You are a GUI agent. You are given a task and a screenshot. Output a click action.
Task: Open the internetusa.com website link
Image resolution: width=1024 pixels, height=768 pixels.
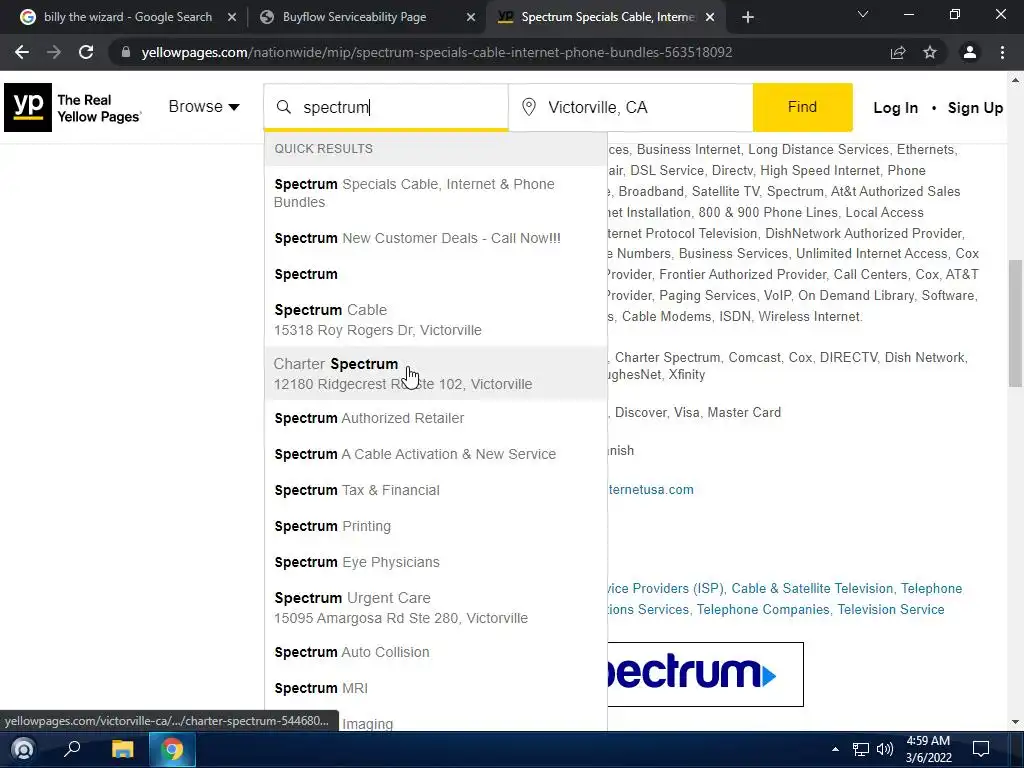tap(650, 490)
